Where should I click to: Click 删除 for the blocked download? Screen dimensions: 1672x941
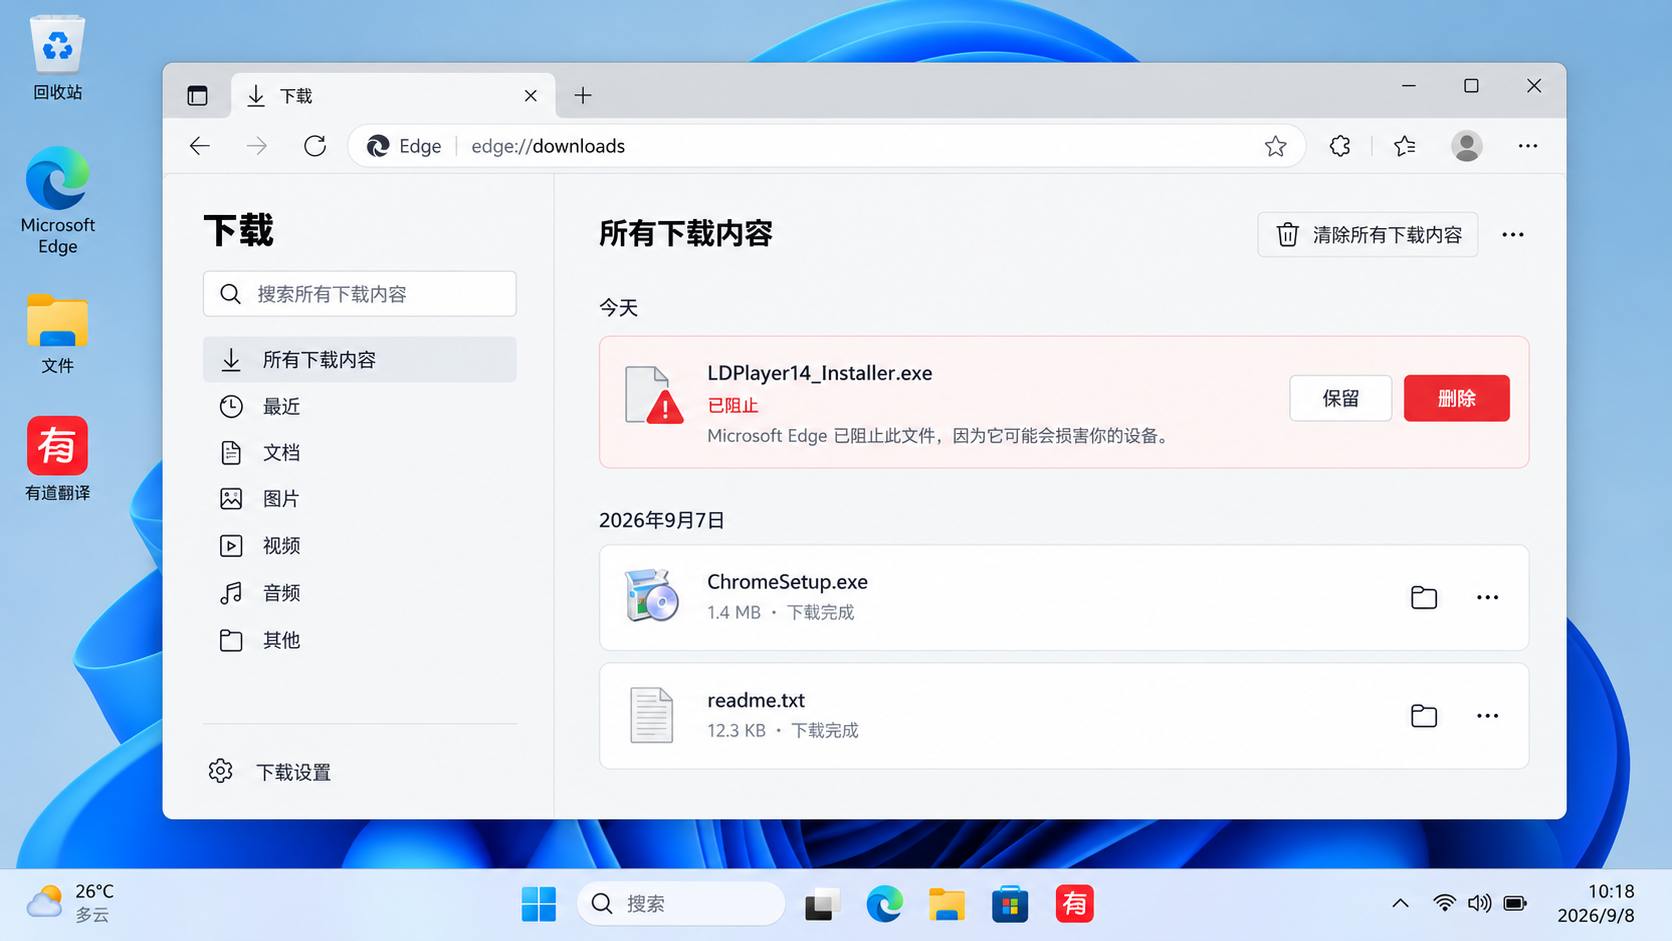click(x=1456, y=398)
